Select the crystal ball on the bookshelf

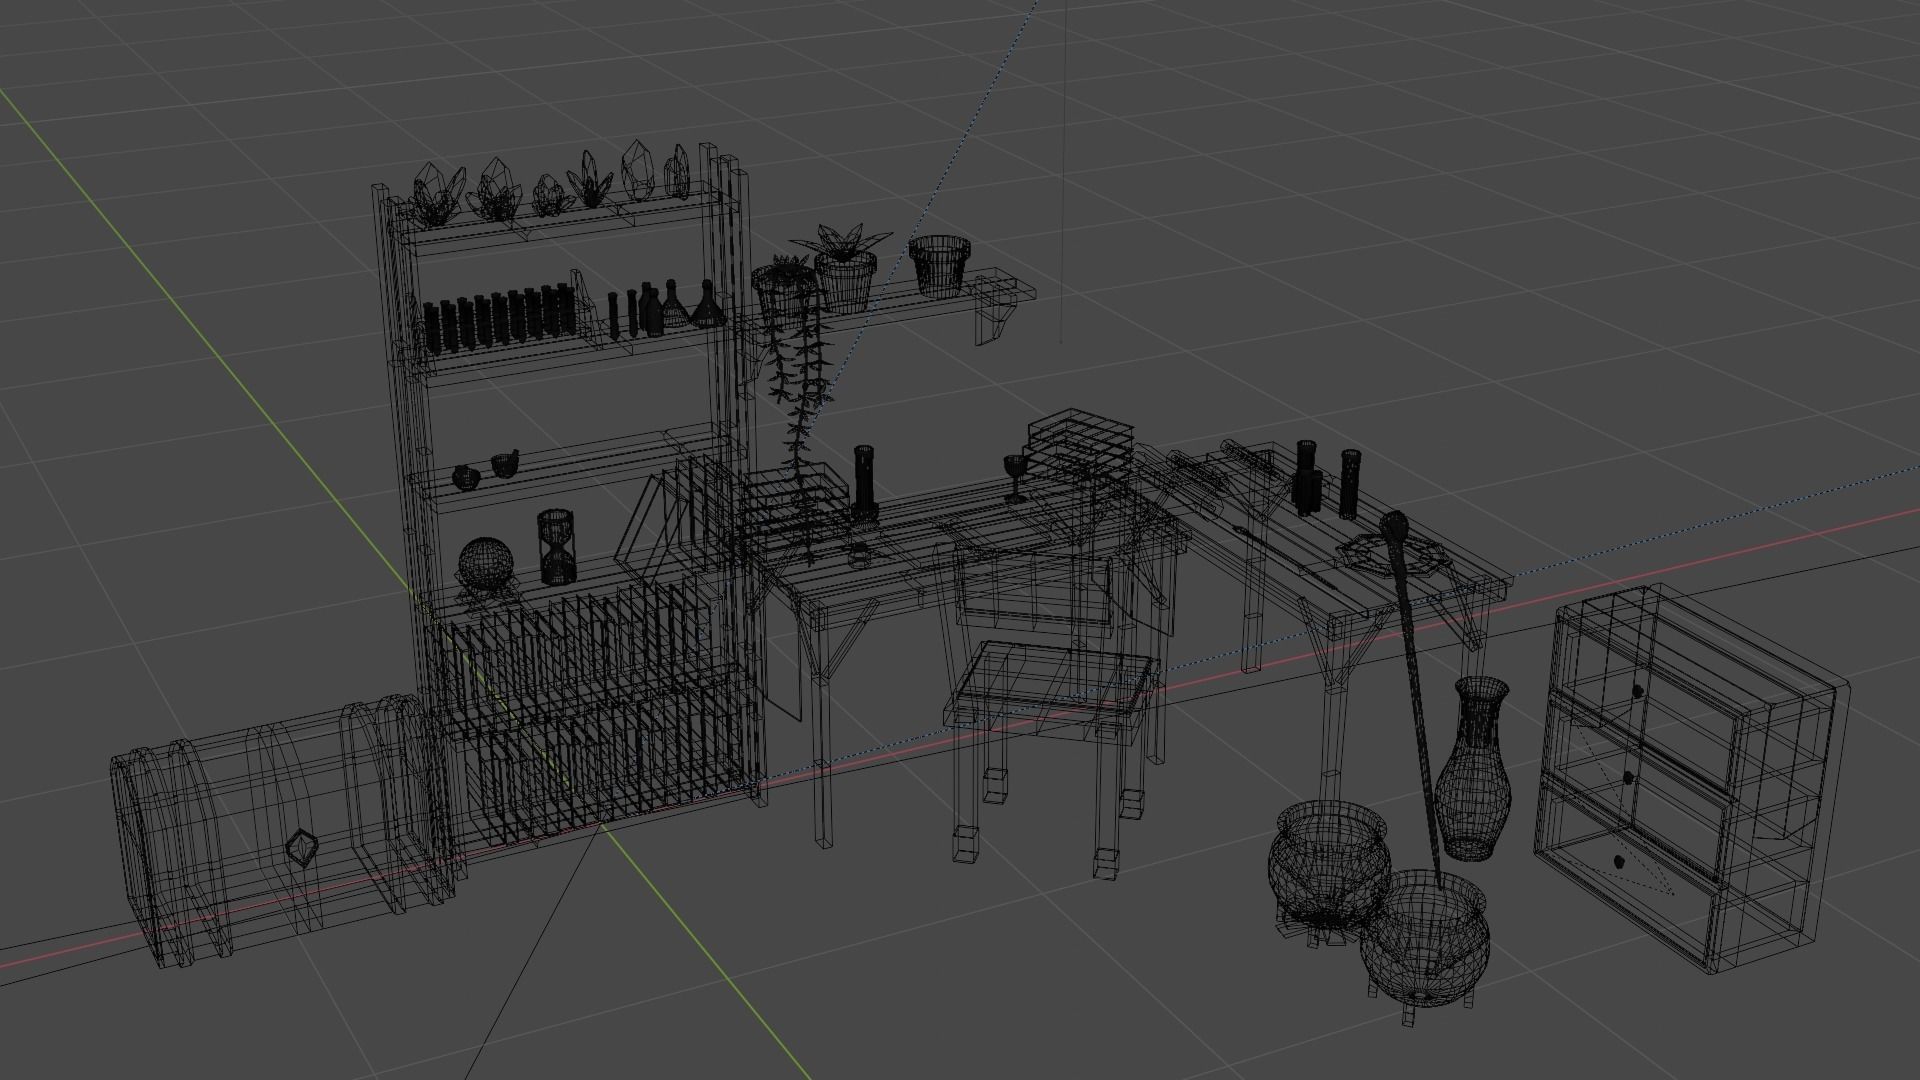485,565
